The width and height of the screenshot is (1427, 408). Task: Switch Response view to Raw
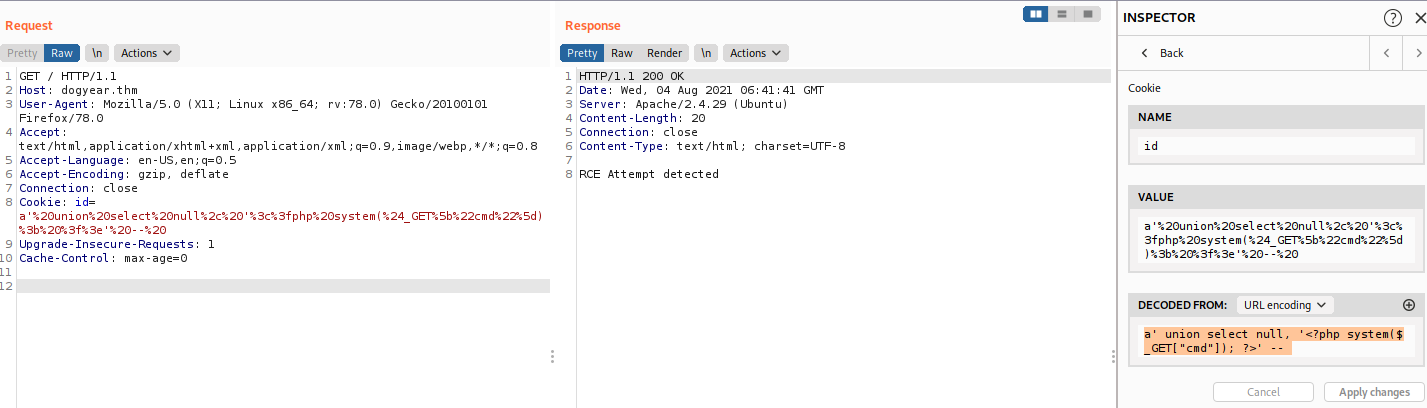tap(622, 53)
